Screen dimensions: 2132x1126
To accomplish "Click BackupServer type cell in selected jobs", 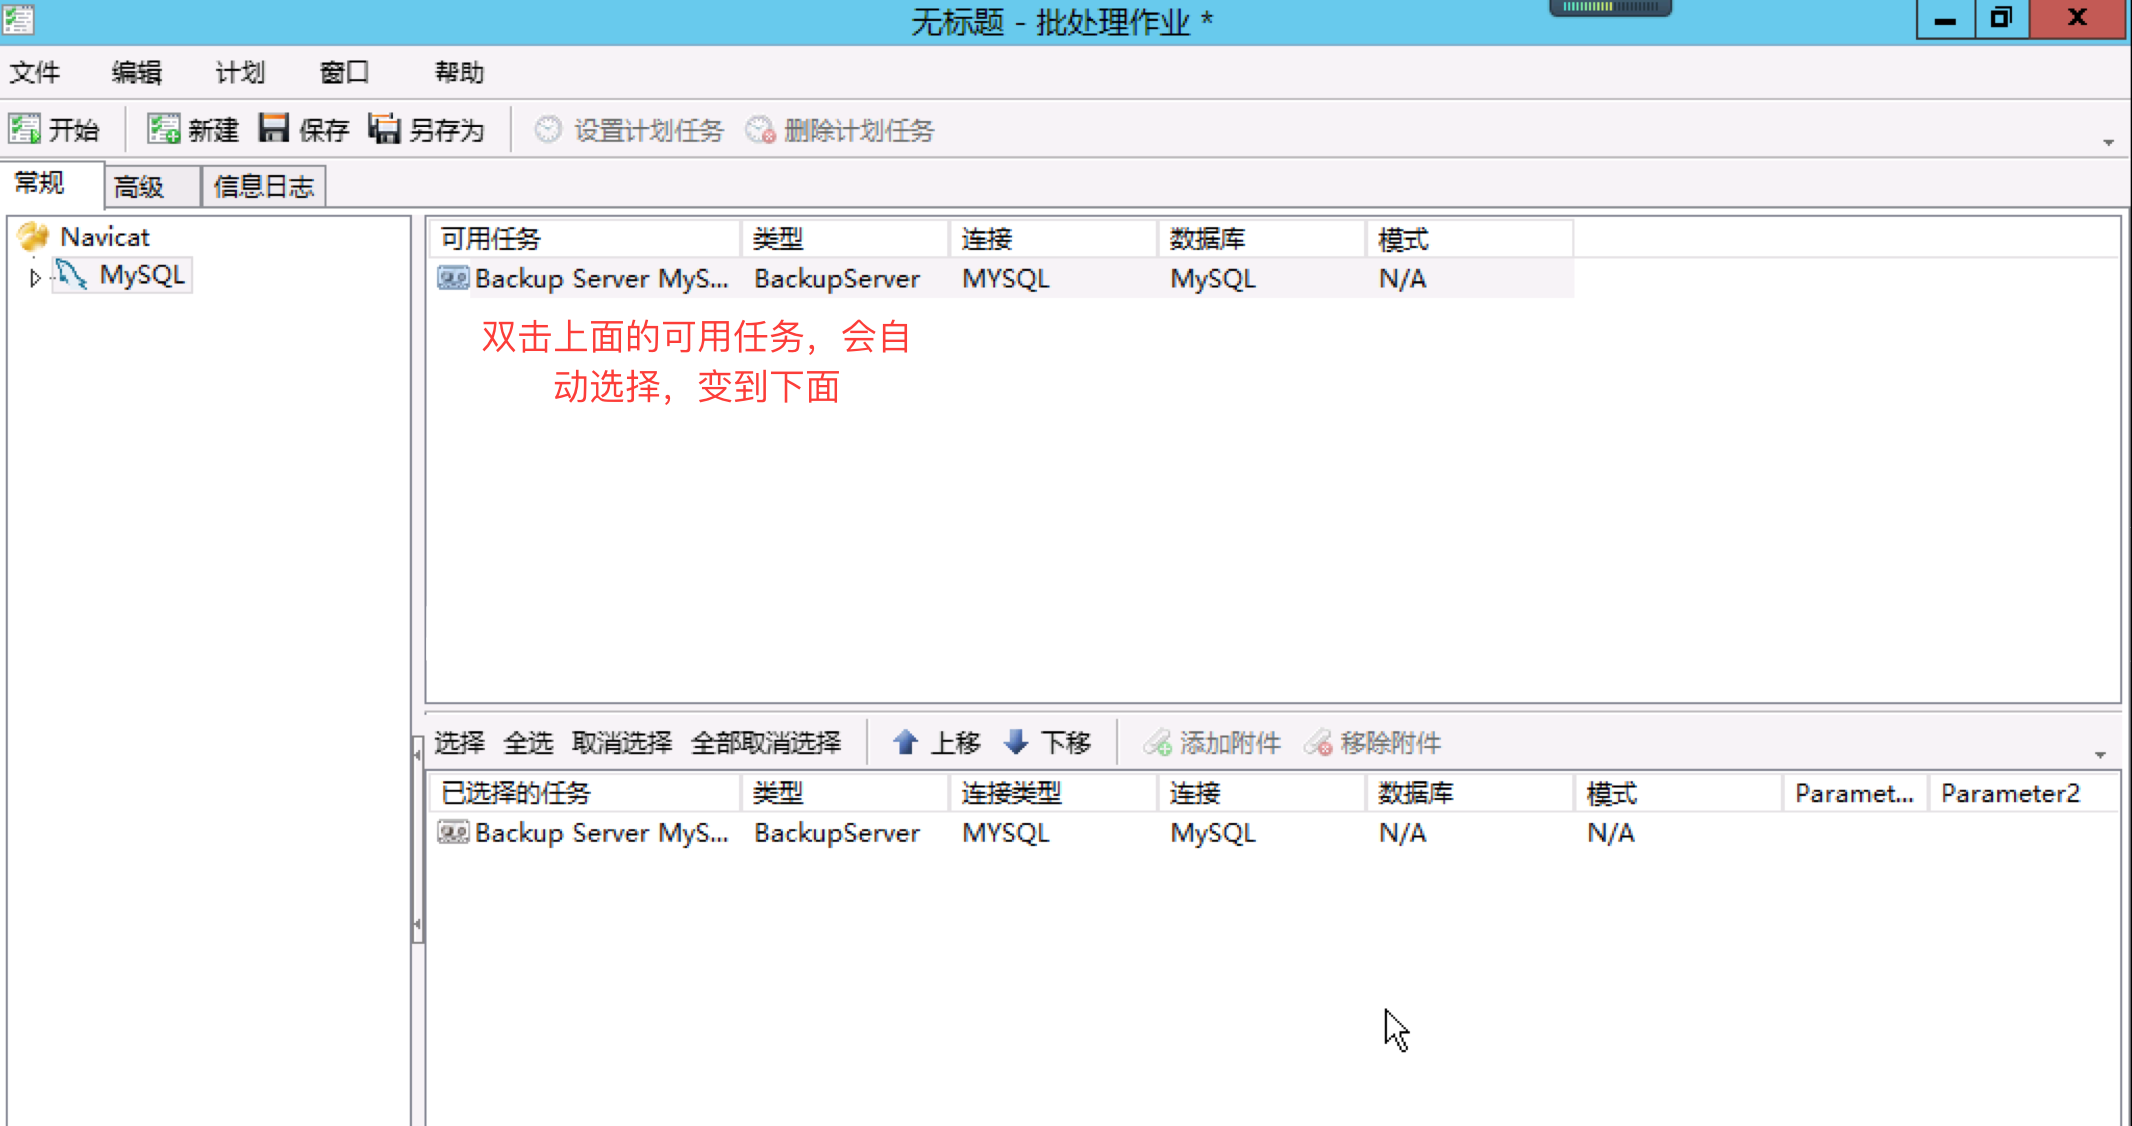I will 837,833.
